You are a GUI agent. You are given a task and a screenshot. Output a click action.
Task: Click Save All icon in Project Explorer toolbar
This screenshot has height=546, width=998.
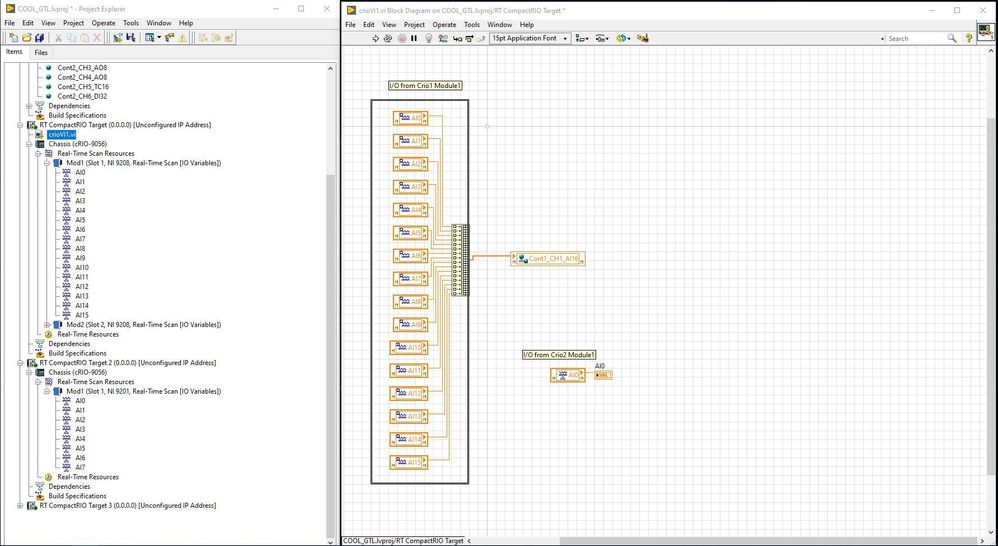coord(39,38)
